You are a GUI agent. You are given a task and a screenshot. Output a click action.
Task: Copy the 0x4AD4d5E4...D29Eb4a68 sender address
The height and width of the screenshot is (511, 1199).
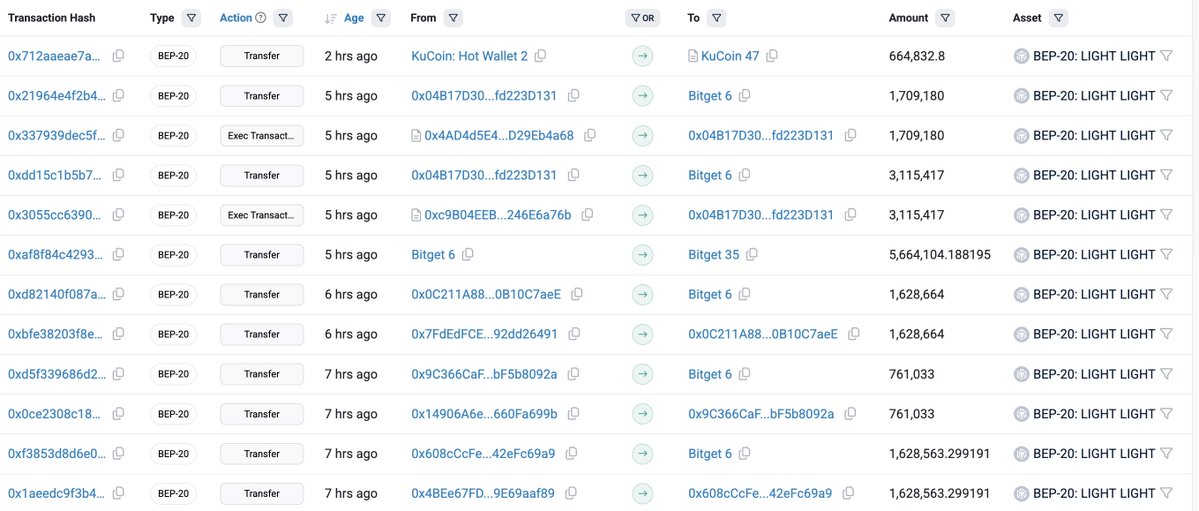588,135
